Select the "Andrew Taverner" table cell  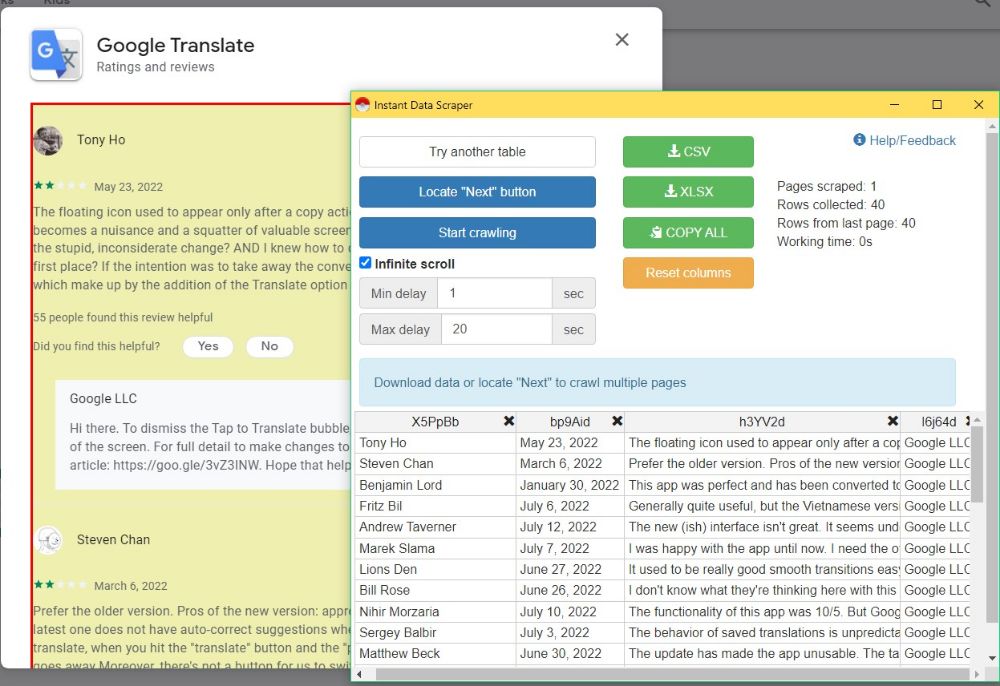coord(435,527)
